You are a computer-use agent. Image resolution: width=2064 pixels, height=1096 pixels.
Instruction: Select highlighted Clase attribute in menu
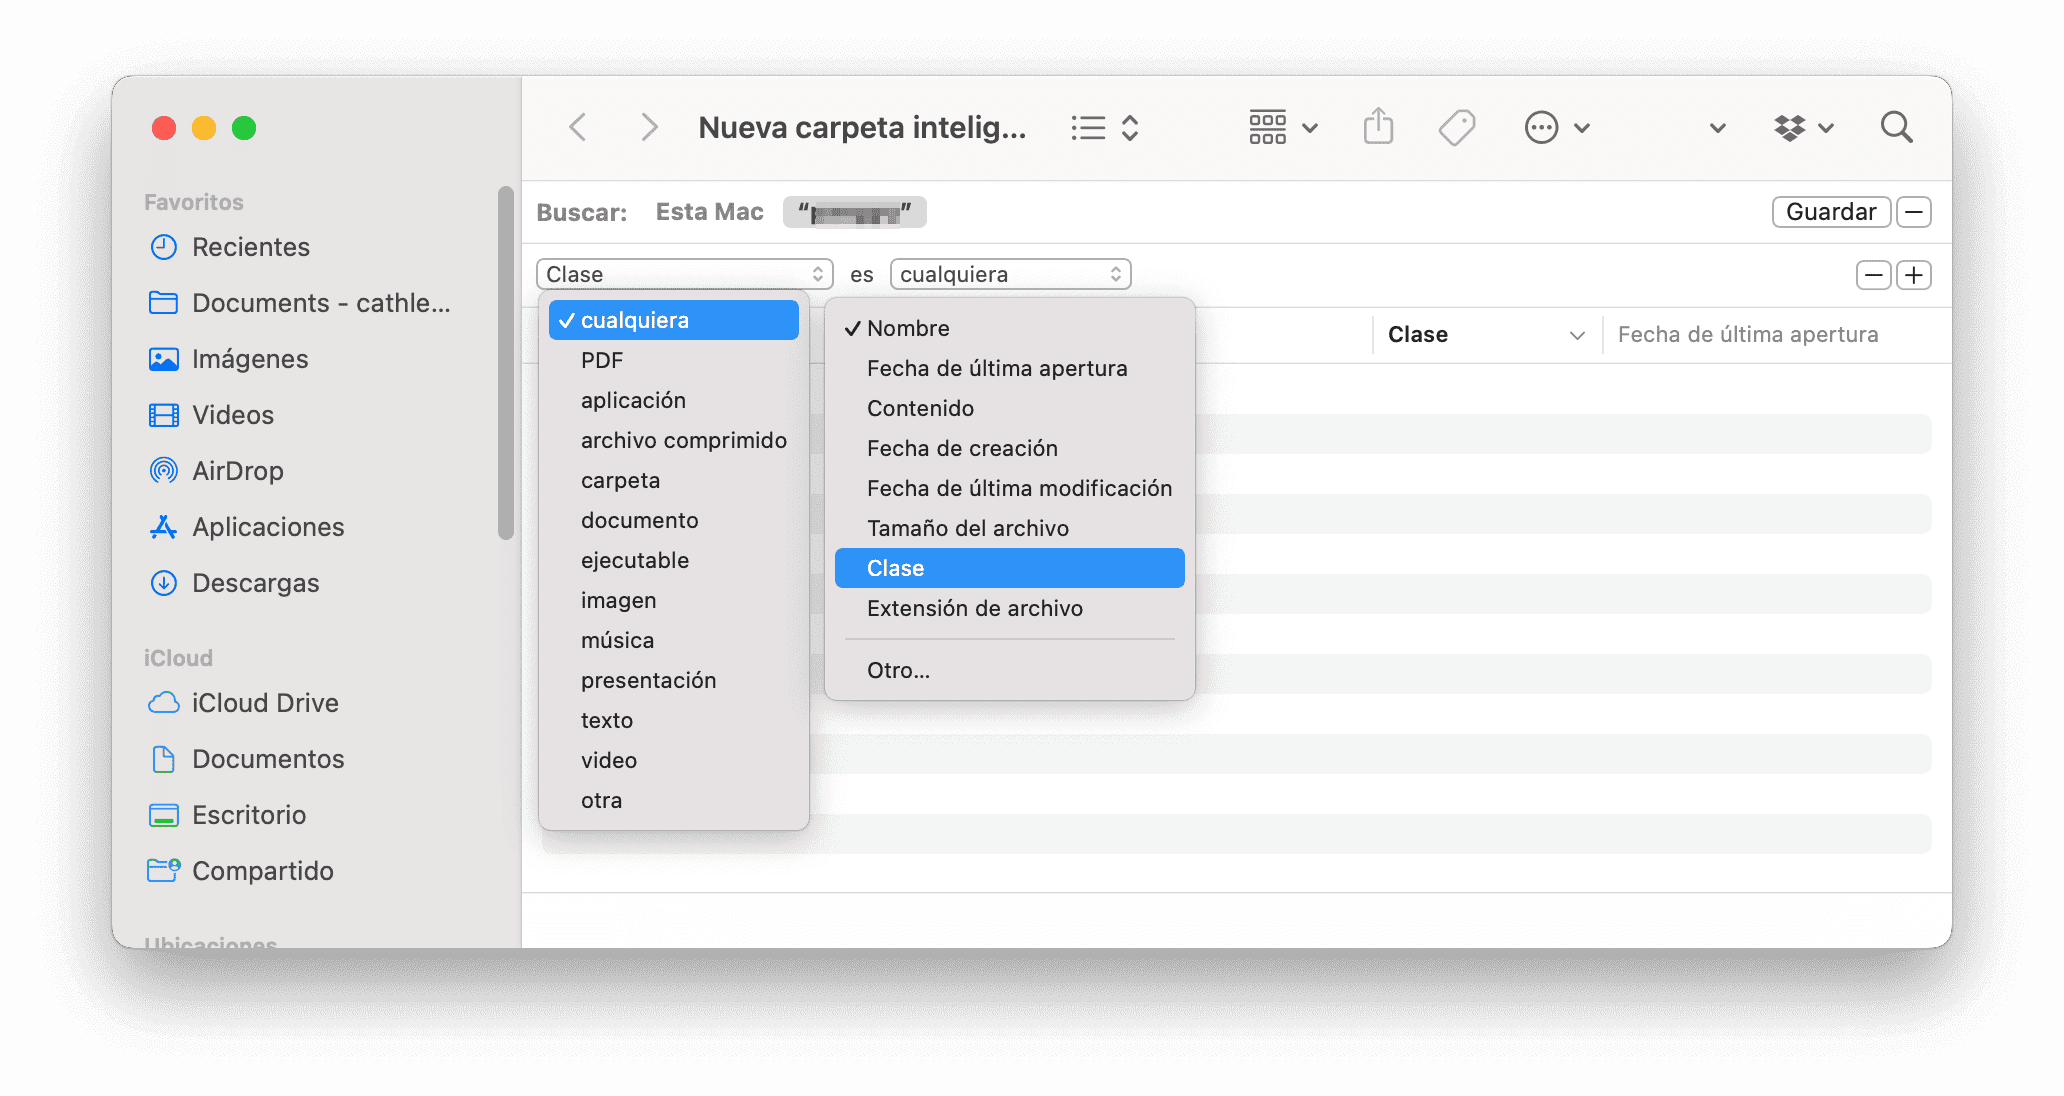click(x=1010, y=568)
